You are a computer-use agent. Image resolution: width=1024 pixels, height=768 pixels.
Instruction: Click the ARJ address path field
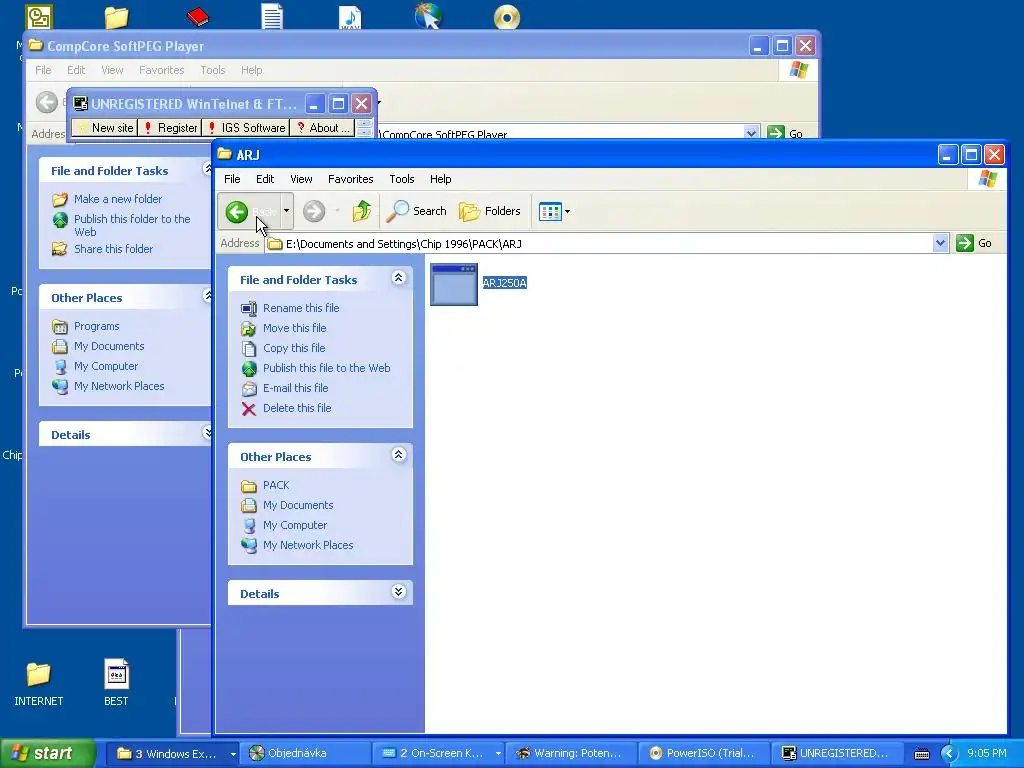tap(599, 244)
